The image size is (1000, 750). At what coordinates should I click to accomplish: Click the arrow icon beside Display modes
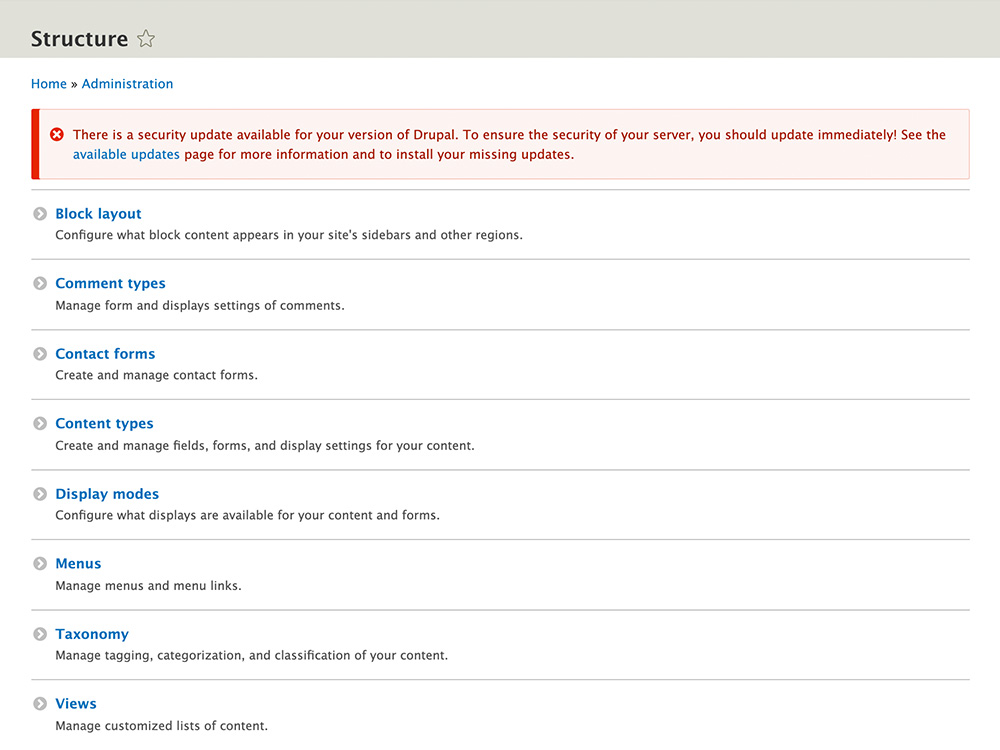pyautogui.click(x=40, y=494)
